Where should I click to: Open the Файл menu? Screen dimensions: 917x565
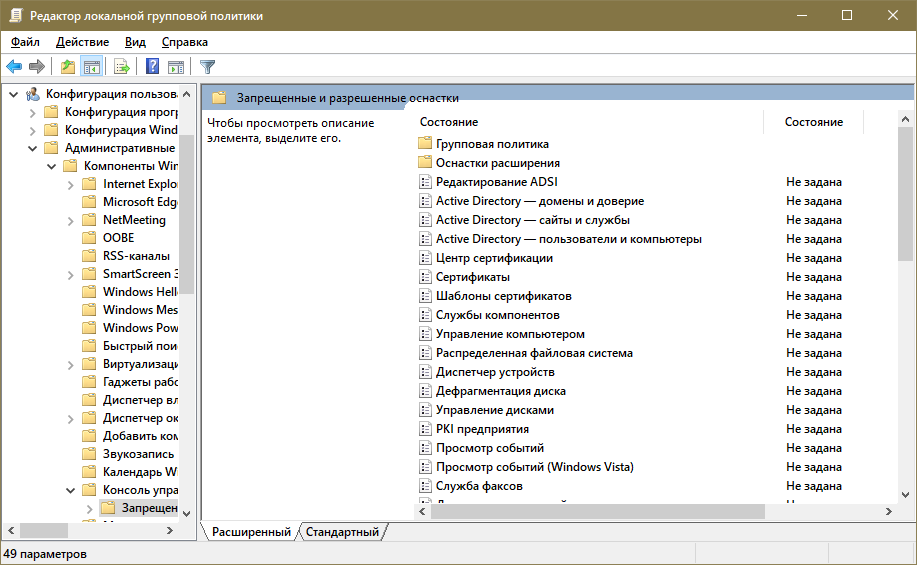pyautogui.click(x=25, y=42)
